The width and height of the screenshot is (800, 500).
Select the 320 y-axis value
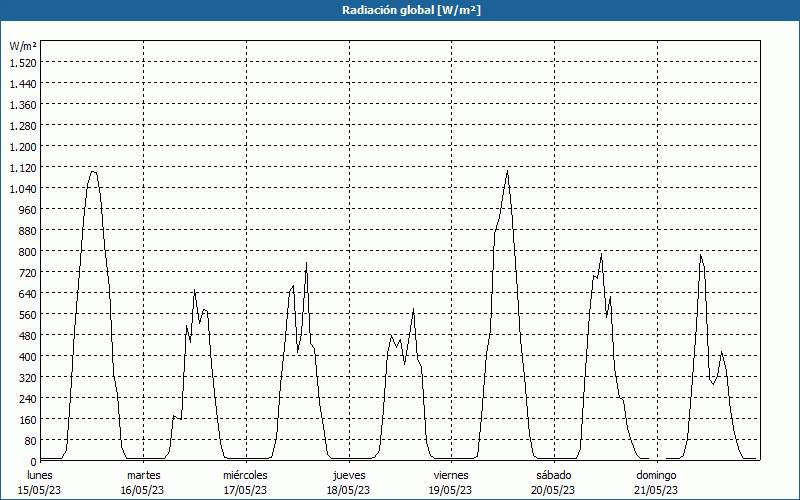pyautogui.click(x=29, y=378)
